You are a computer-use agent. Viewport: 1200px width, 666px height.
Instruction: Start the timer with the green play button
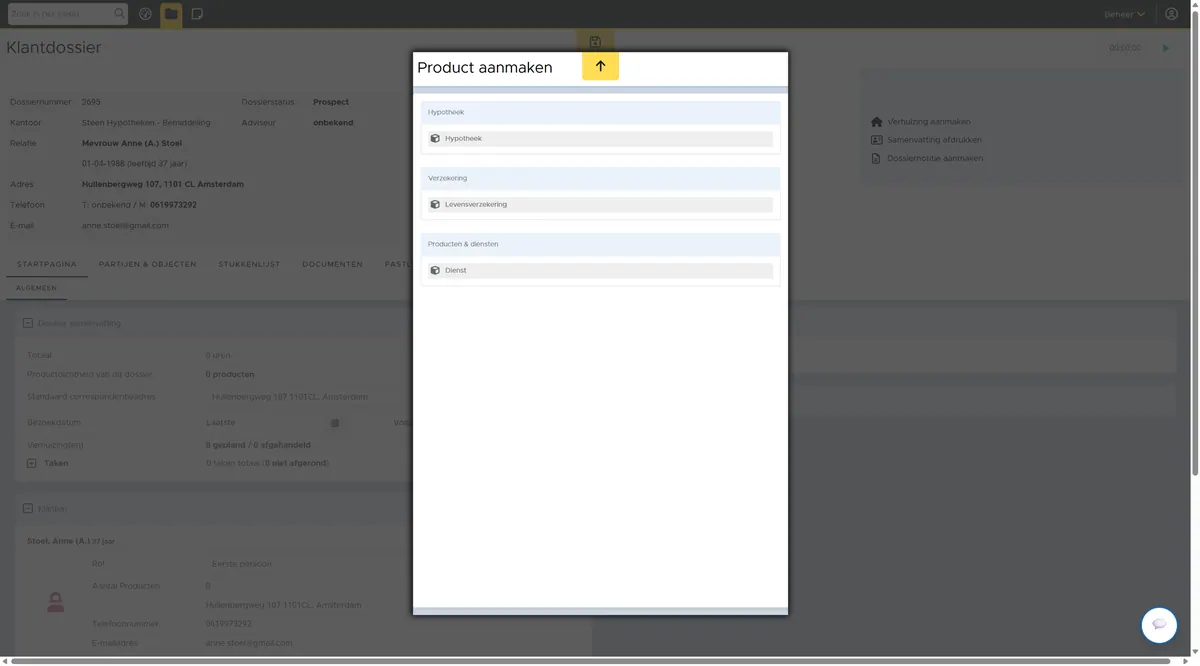coord(1165,48)
